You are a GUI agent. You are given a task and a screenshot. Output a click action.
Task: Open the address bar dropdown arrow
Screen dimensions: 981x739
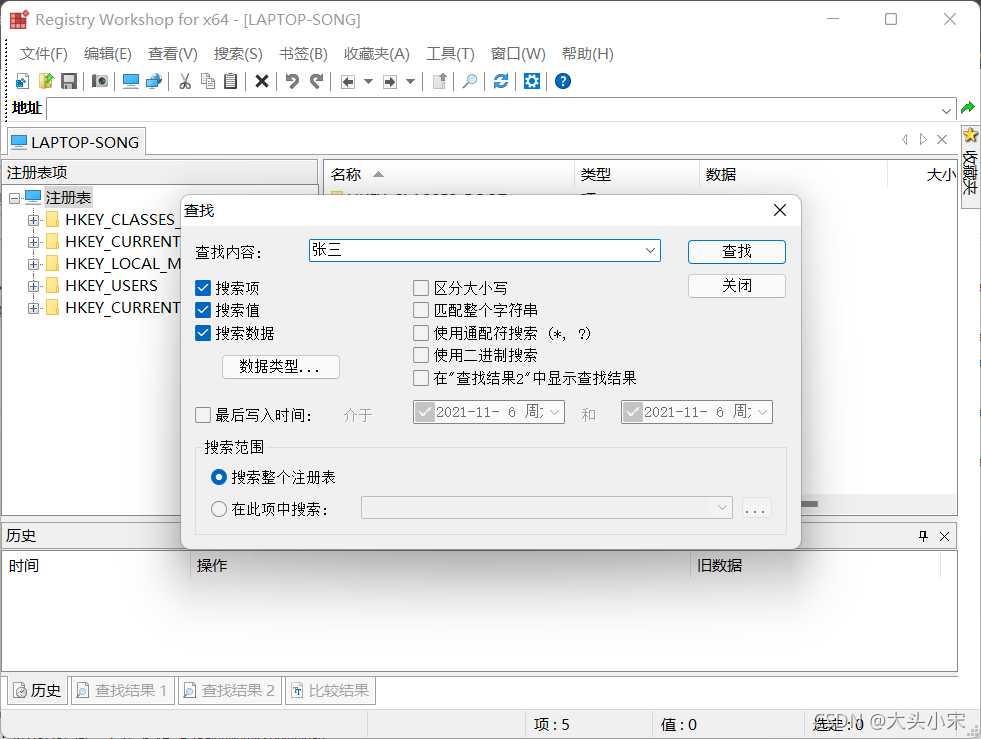[x=946, y=111]
